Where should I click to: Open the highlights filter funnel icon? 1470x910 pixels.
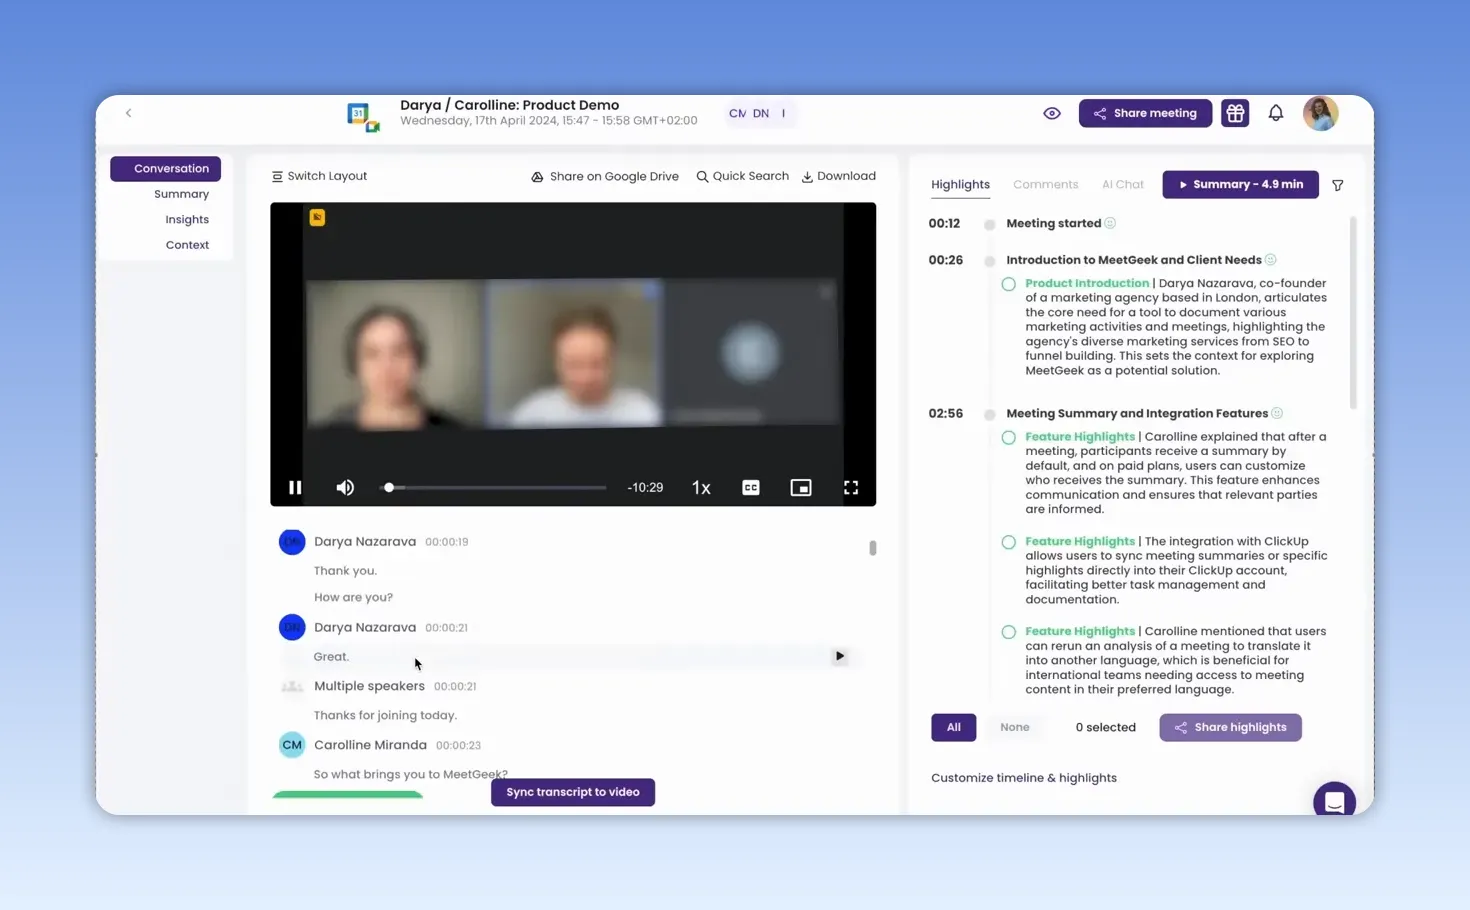[1338, 185]
